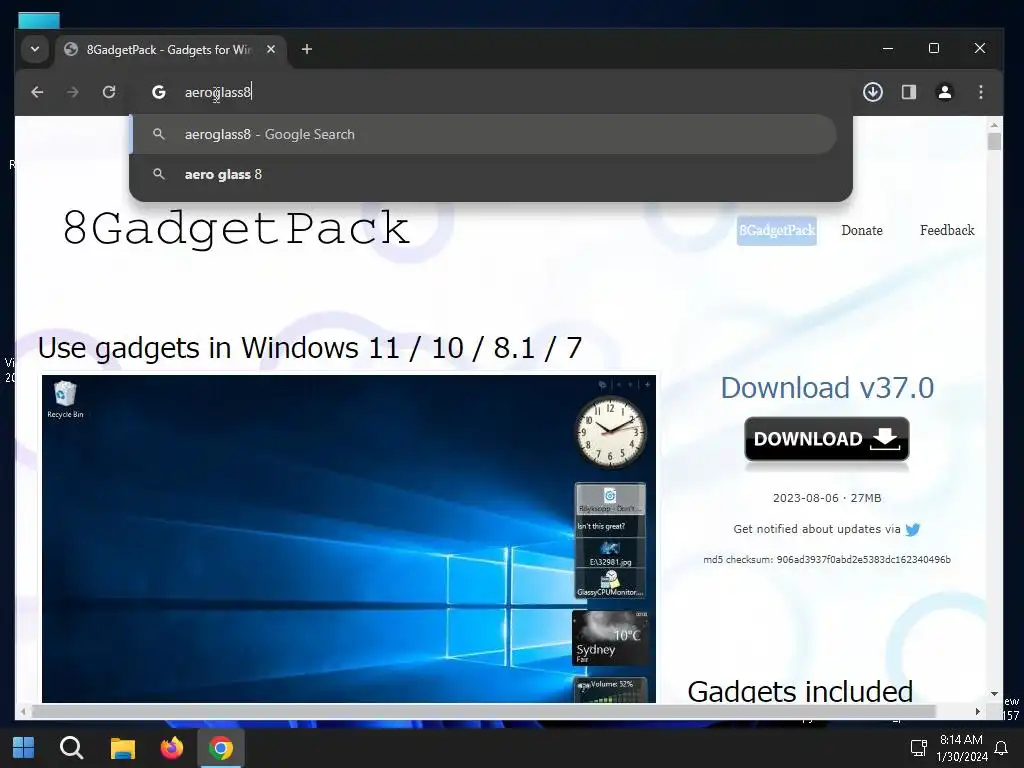
Task: Launch File Explorer from the taskbar
Action: coord(122,748)
